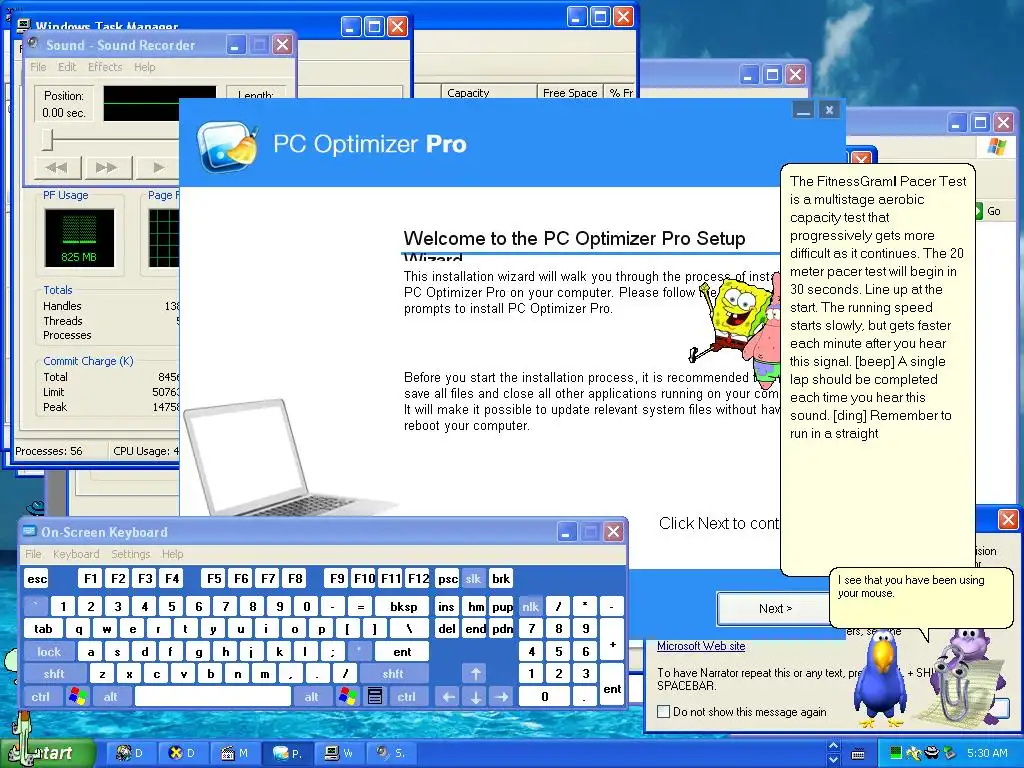The image size is (1024, 768).
Task: Click the Windows Task Manager title bar icon
Action: [24, 25]
